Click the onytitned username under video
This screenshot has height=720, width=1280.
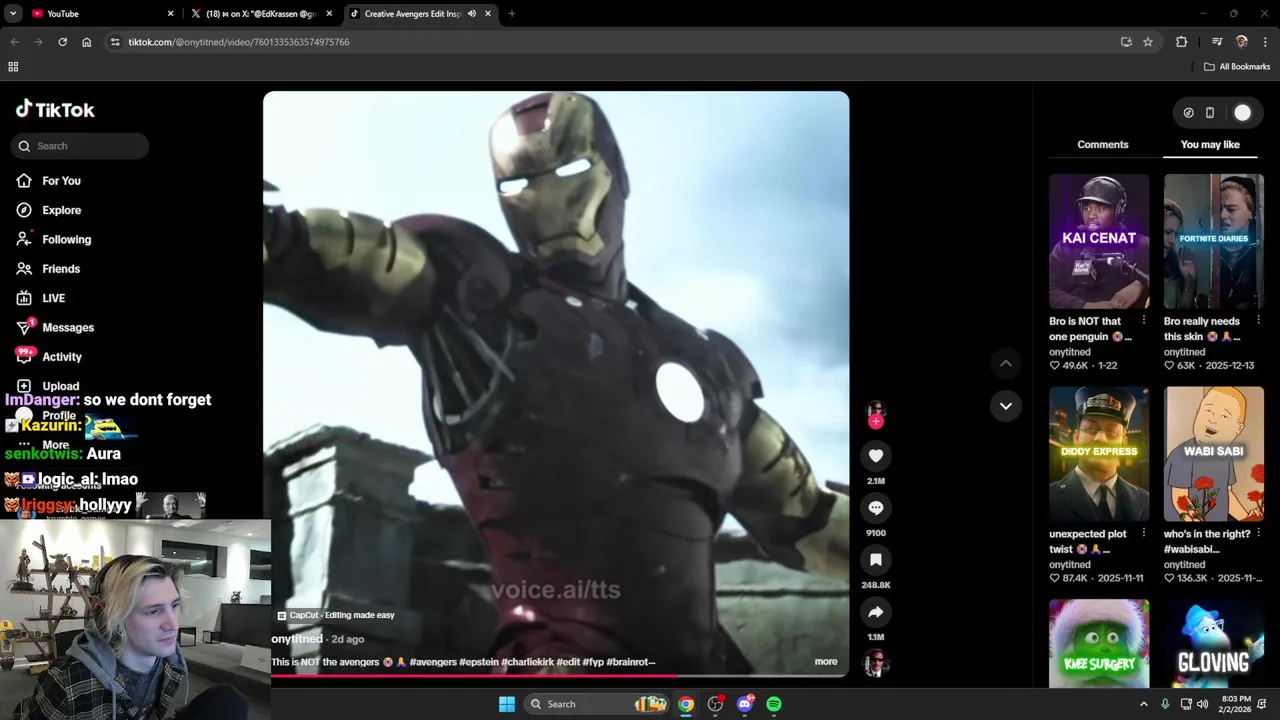click(x=297, y=638)
